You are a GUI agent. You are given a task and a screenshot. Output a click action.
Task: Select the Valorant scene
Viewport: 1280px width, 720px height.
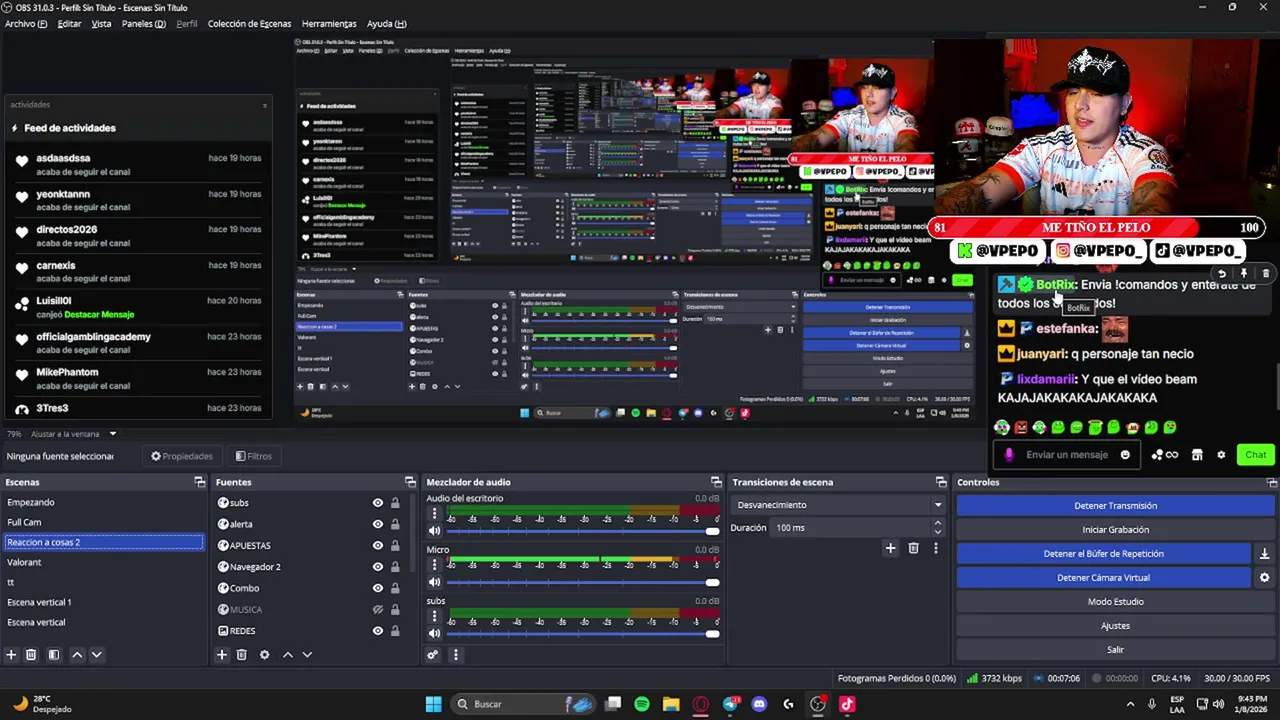(104, 562)
